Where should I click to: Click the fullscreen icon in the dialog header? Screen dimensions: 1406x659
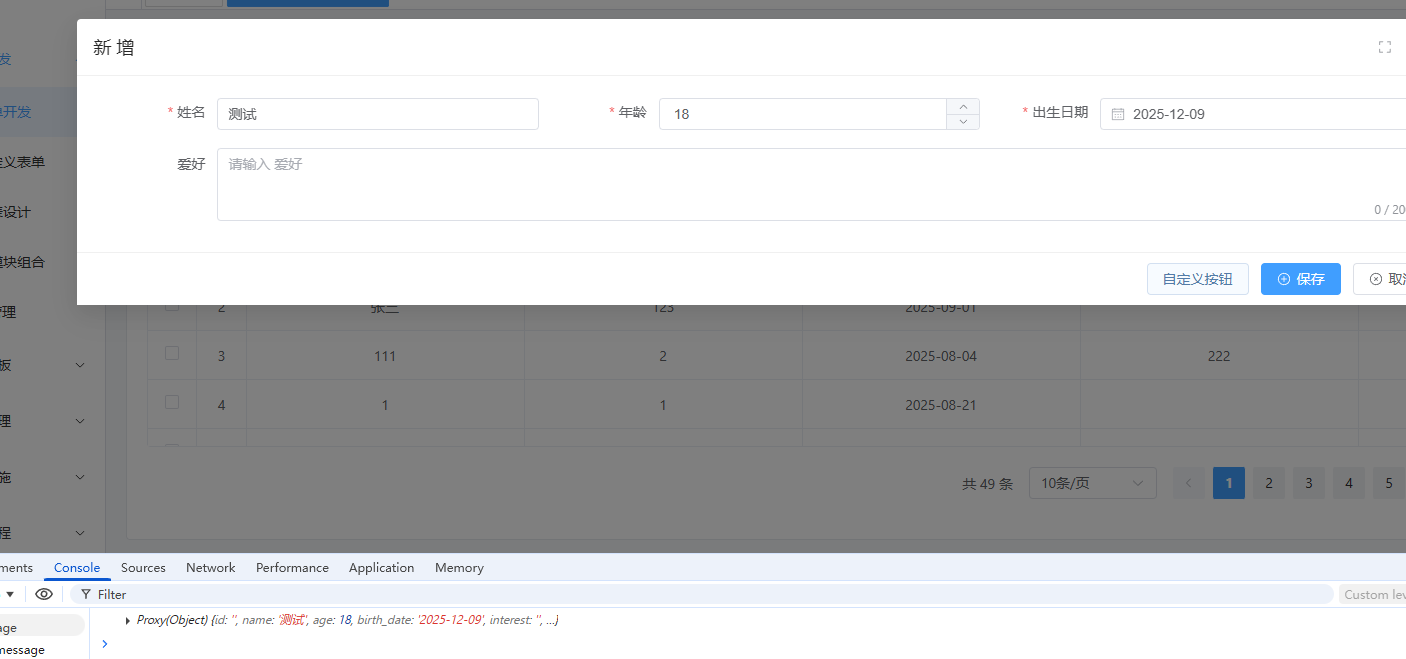[1384, 47]
